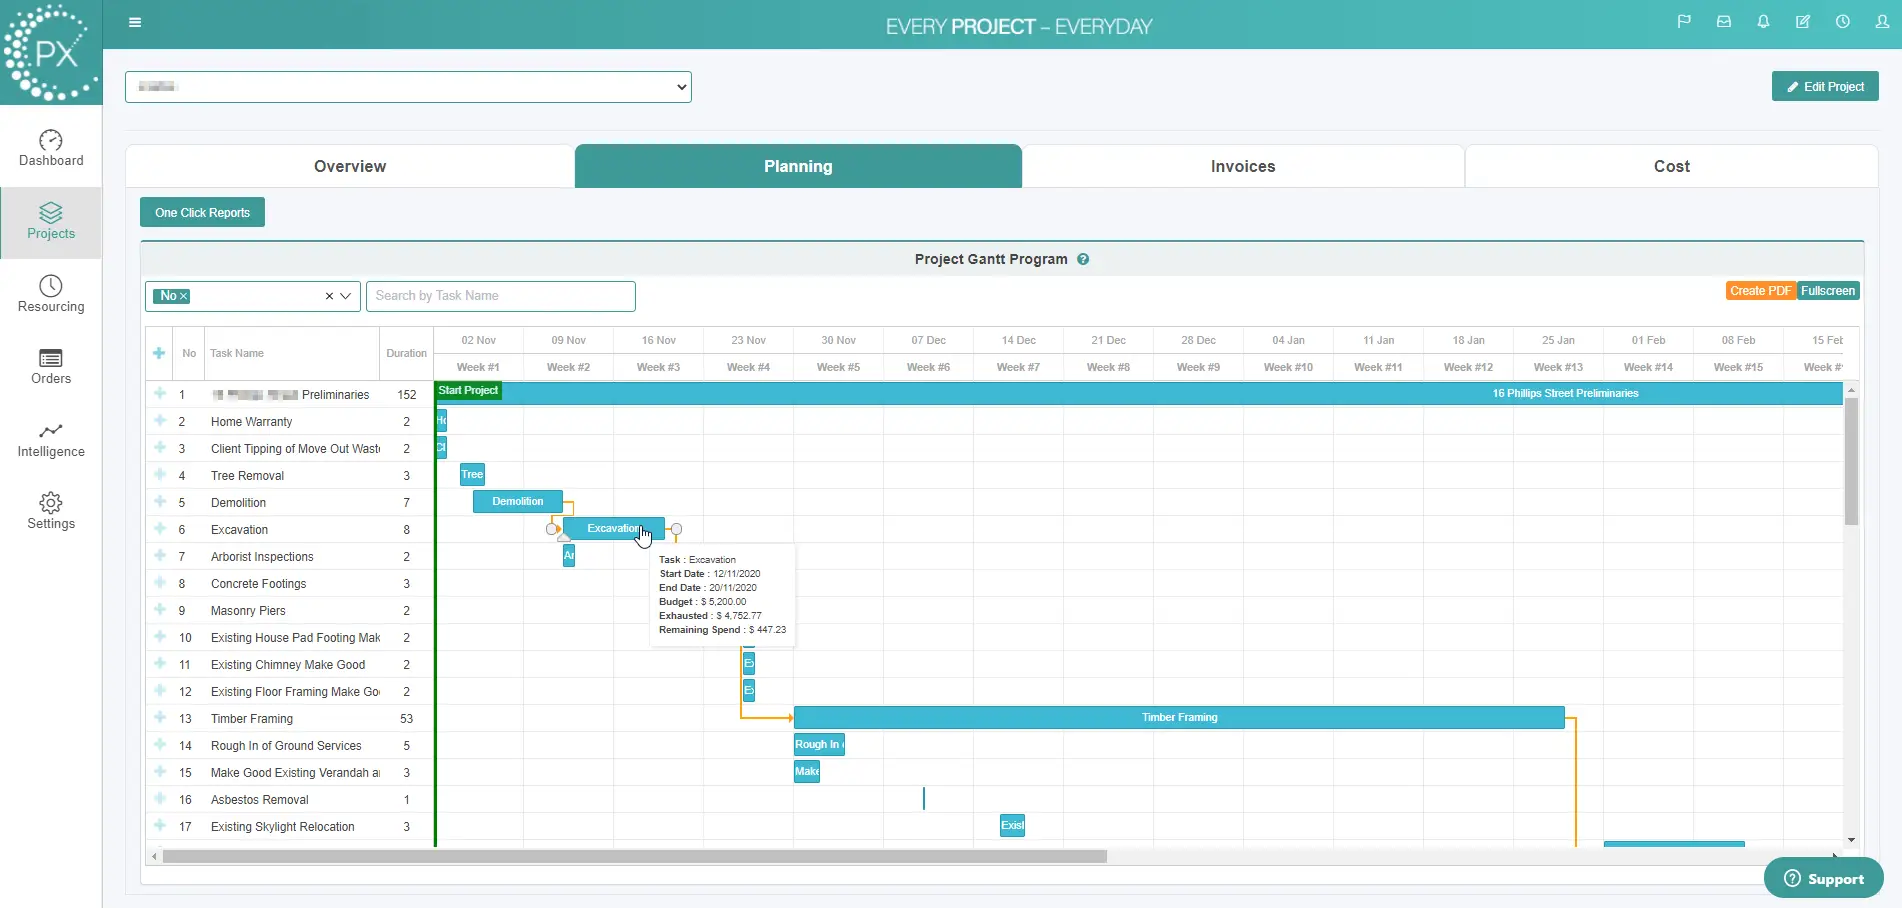The image size is (1902, 908).
Task: Click the hamburger menu icon
Action: (x=135, y=23)
